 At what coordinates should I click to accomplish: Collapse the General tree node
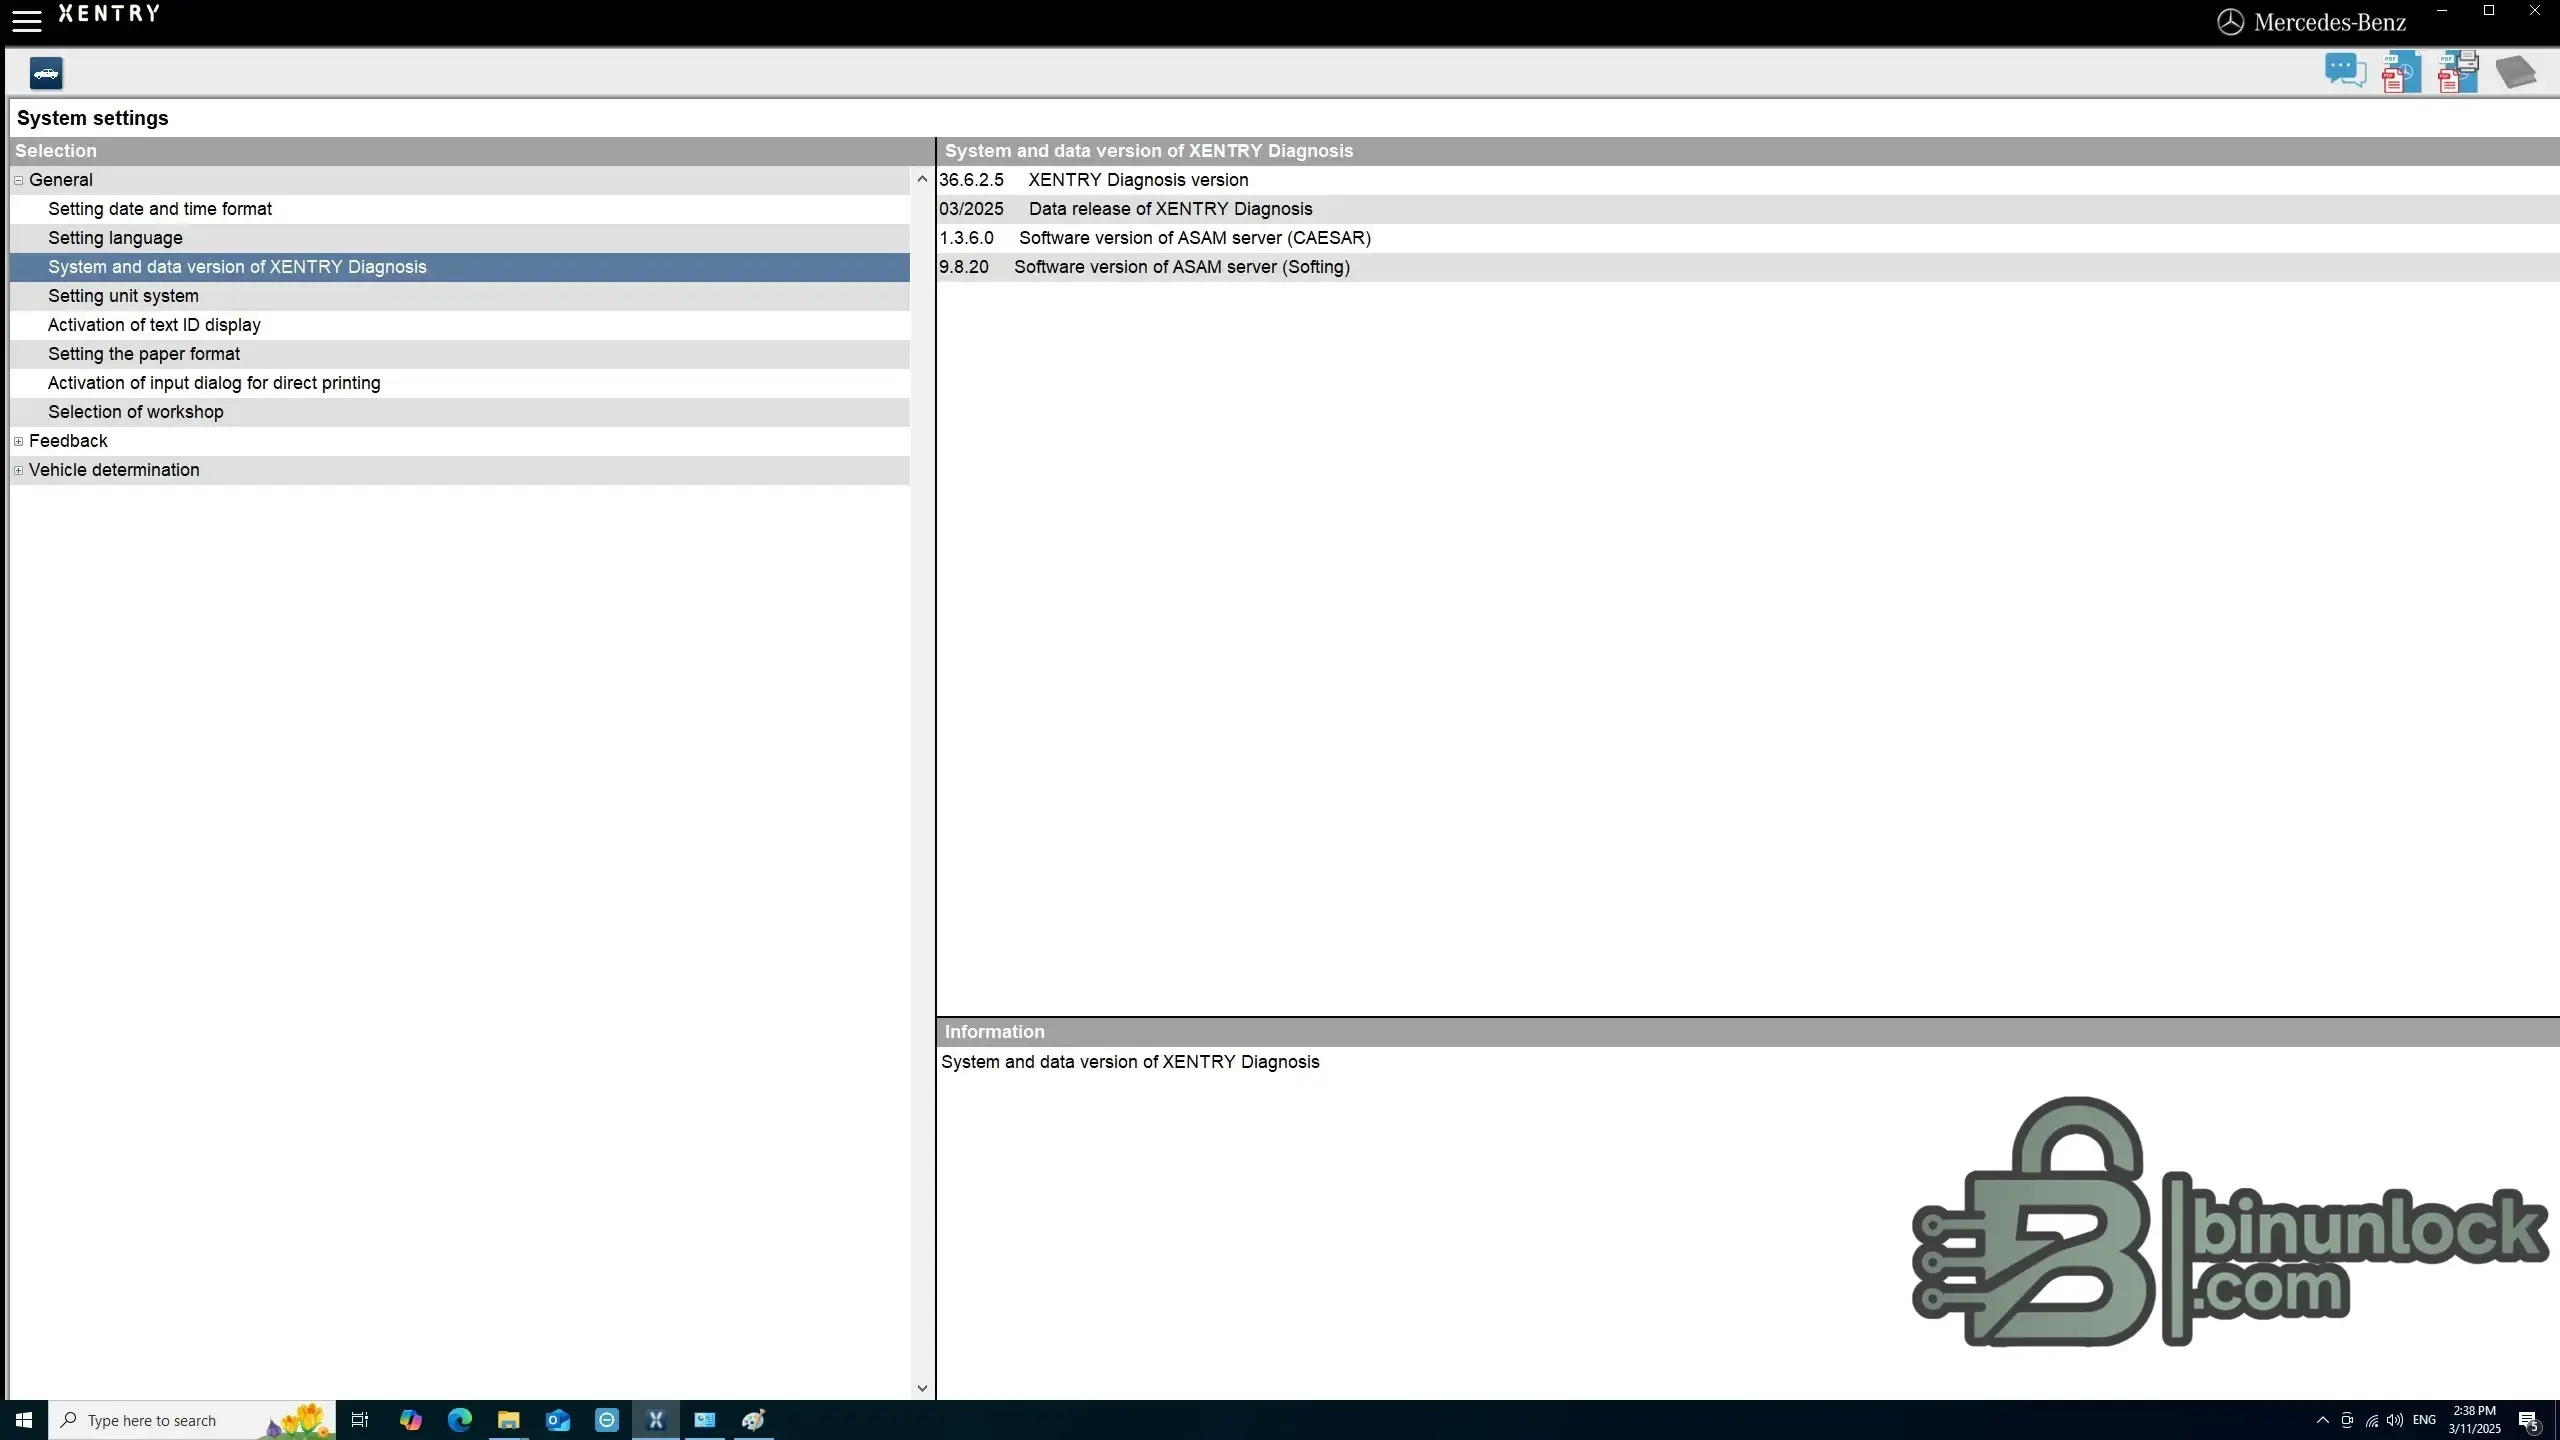tap(18, 180)
